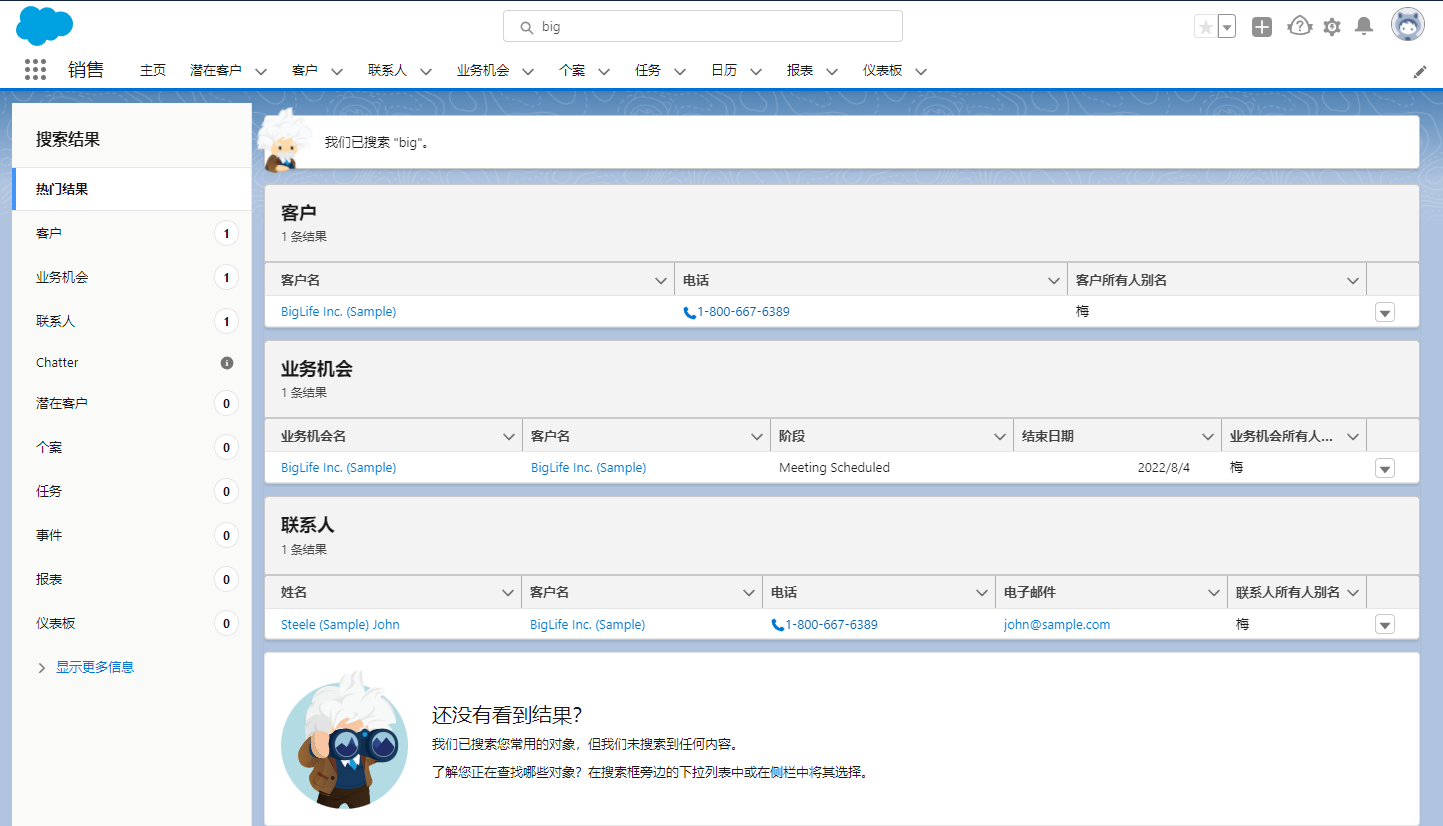Image resolution: width=1443 pixels, height=826 pixels.
Task: Open the global actions plus icon
Action: coord(1262,27)
